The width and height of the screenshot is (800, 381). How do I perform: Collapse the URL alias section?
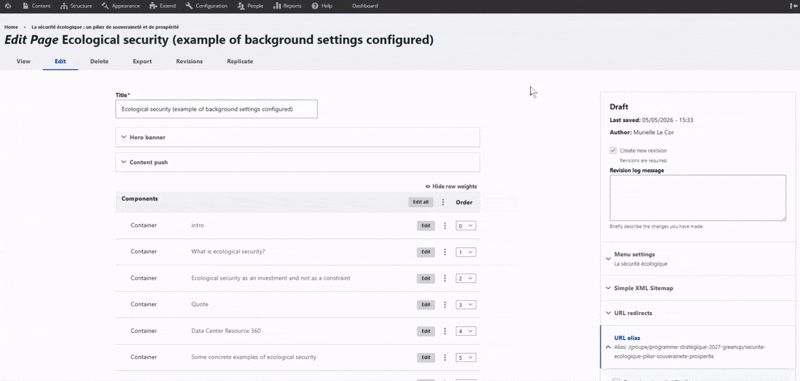(x=697, y=347)
